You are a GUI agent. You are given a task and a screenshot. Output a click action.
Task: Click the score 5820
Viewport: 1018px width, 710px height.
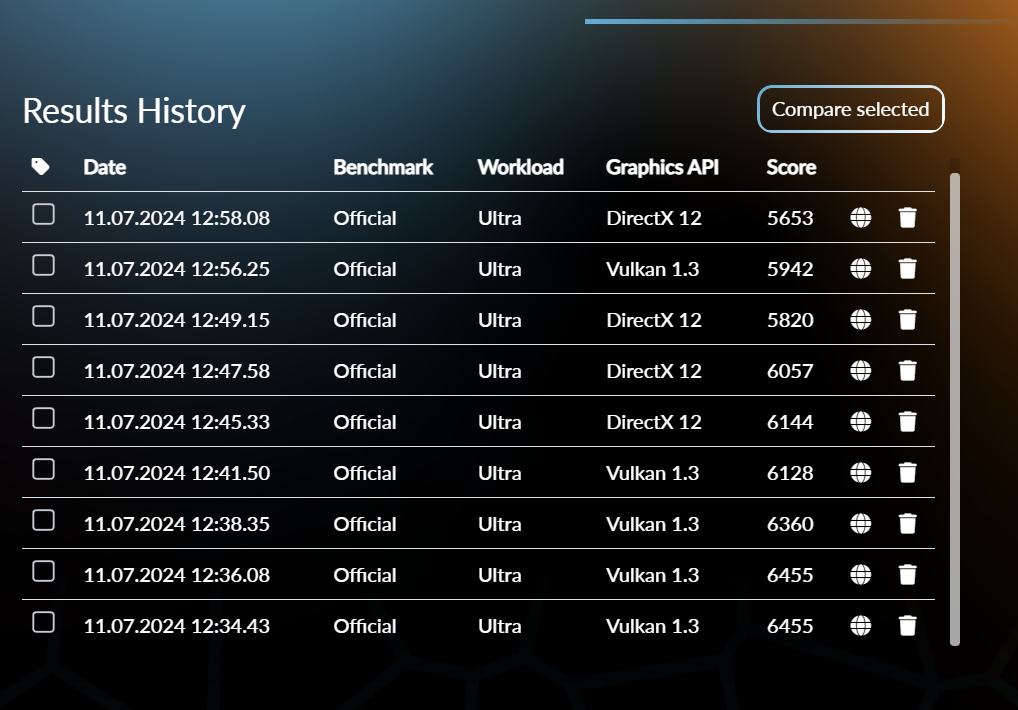coord(790,320)
